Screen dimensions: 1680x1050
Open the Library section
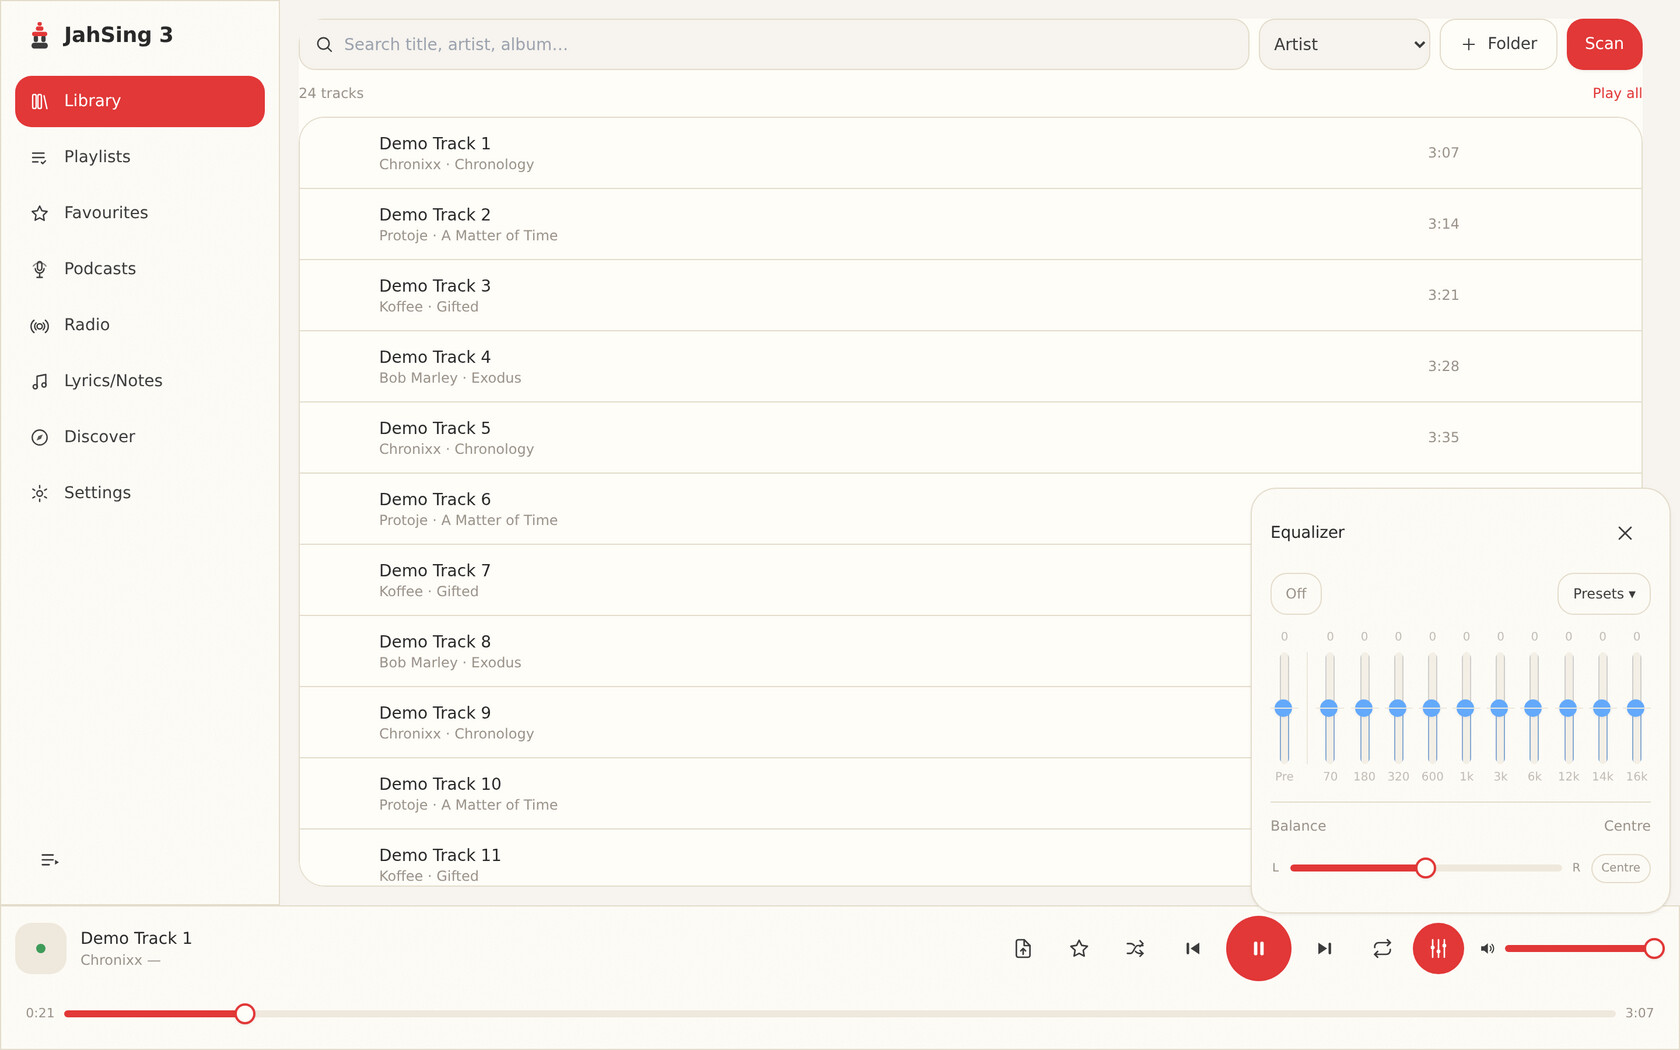pos(140,101)
